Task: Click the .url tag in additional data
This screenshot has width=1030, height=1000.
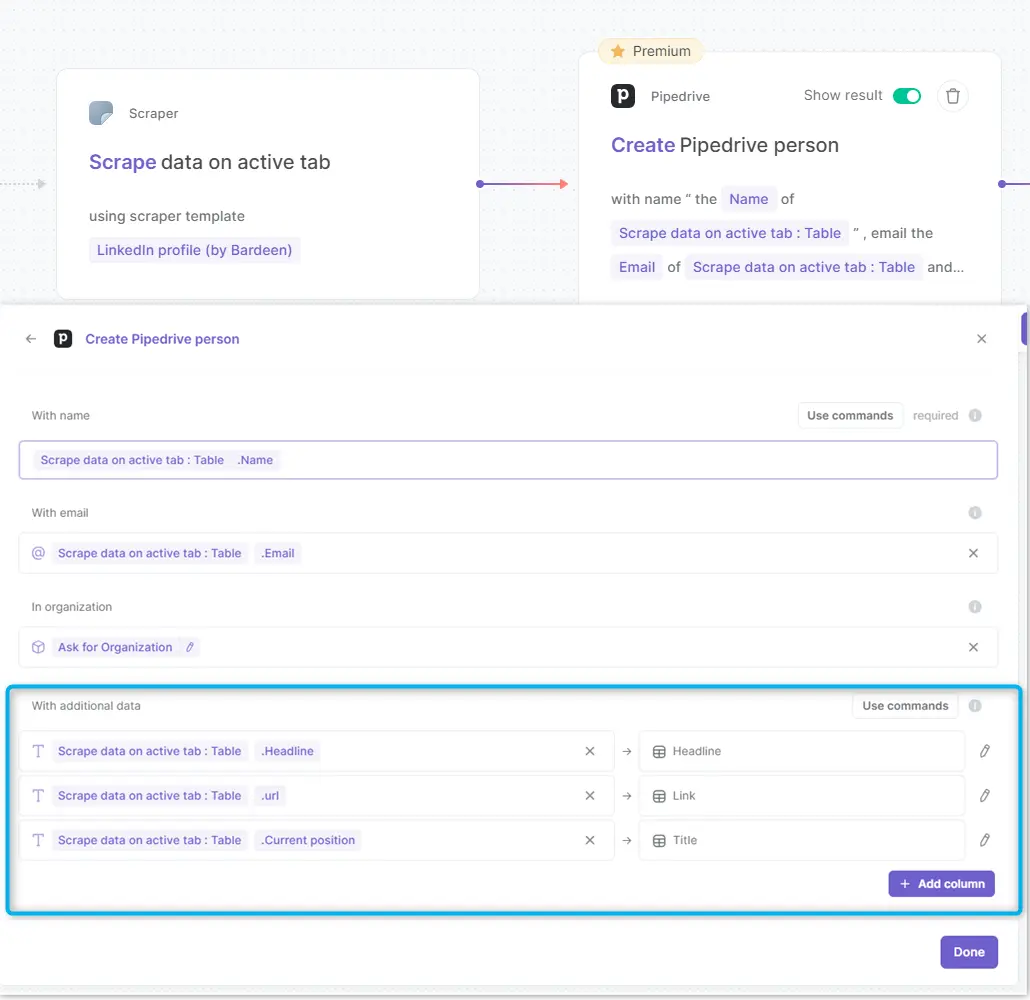Action: pos(270,796)
